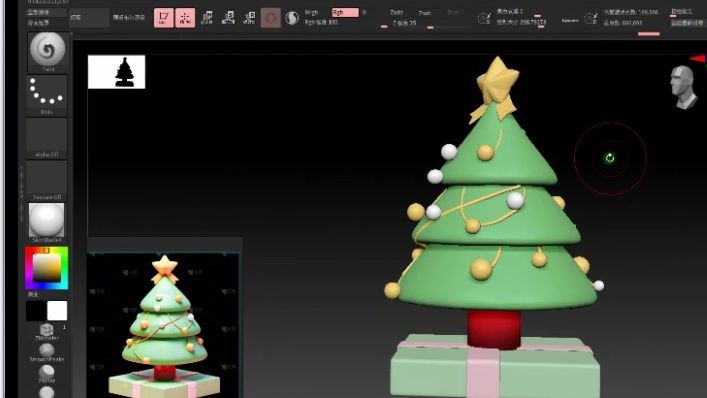707x398 pixels.
Task: Click the active points count readout
Action: pos(630,12)
